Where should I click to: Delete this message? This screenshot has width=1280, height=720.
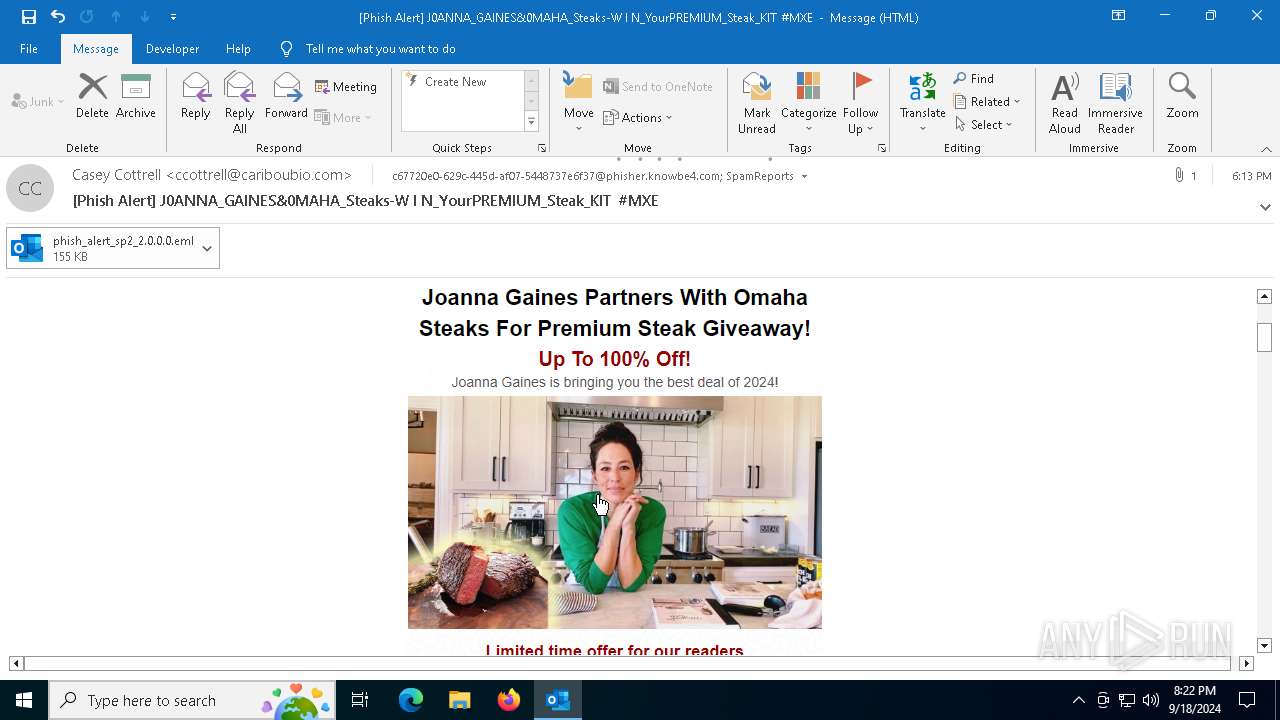(x=92, y=97)
